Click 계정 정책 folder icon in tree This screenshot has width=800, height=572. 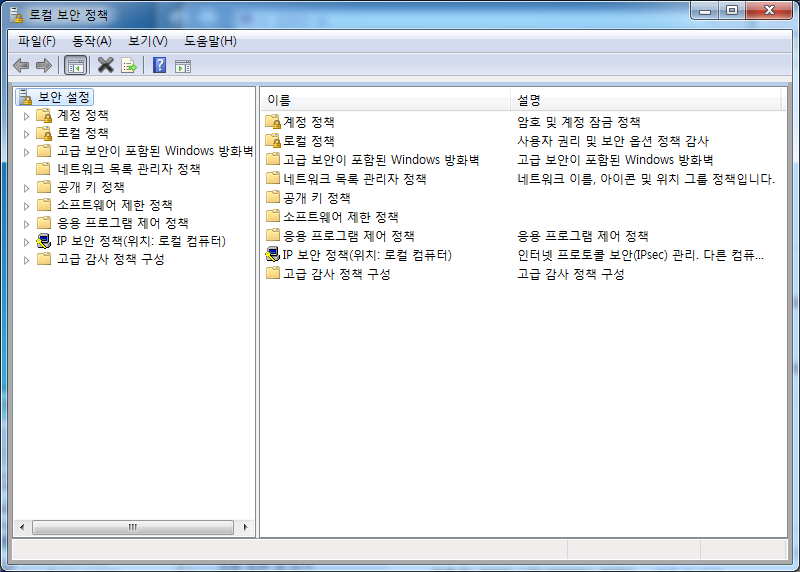point(44,115)
